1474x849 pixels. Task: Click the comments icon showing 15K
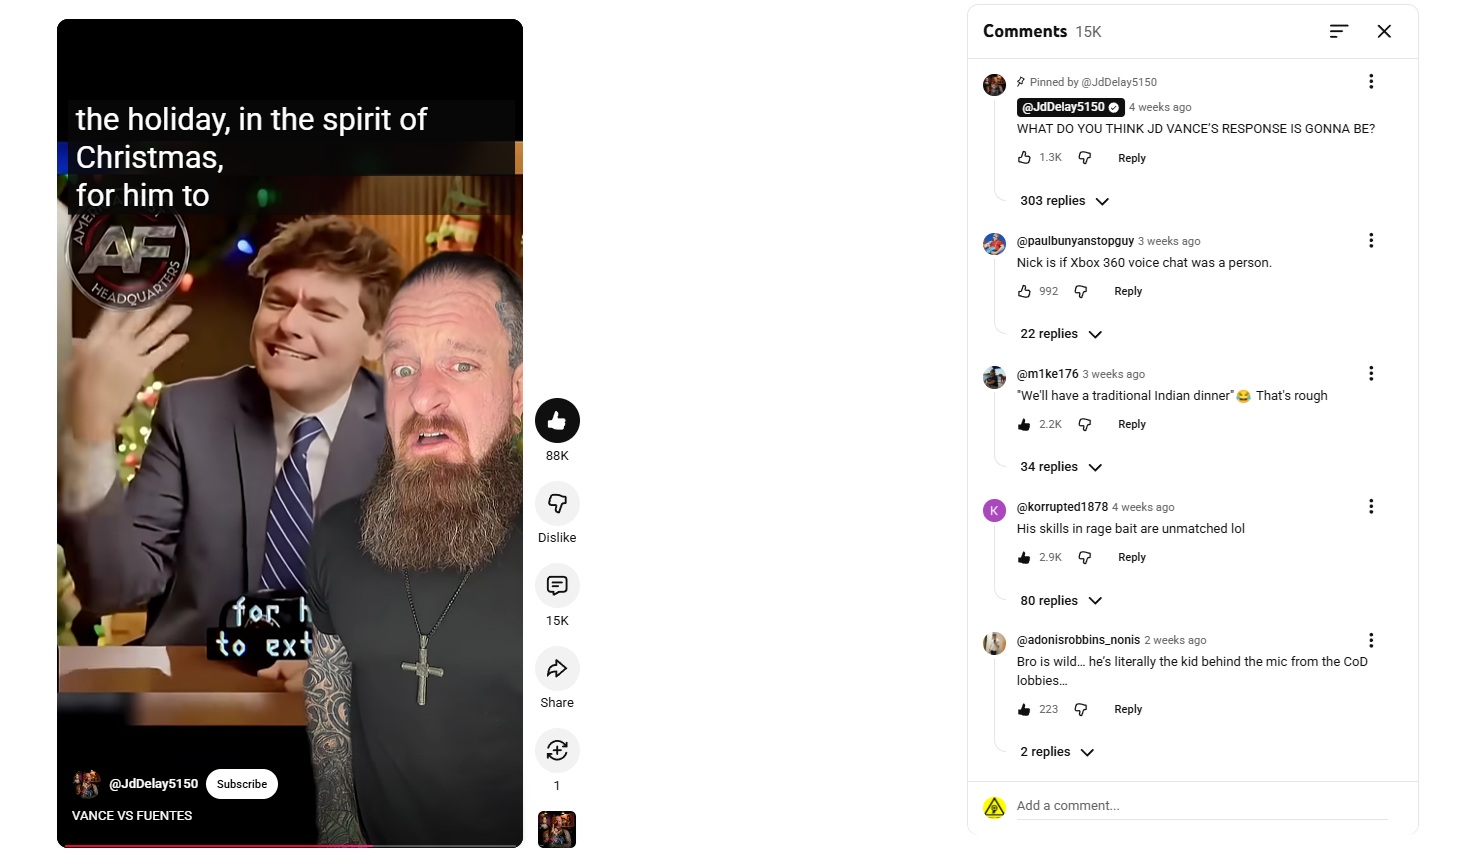click(557, 586)
